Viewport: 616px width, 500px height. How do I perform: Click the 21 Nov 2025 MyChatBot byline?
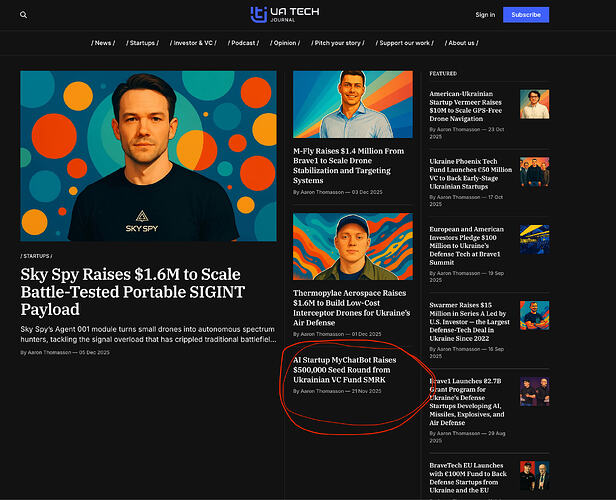(x=337, y=391)
